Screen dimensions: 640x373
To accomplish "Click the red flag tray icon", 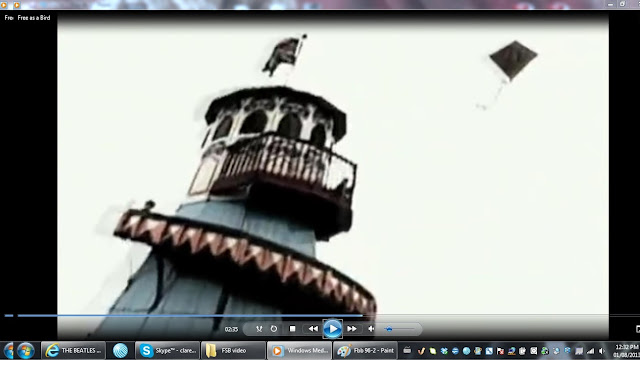I will coord(500,351).
